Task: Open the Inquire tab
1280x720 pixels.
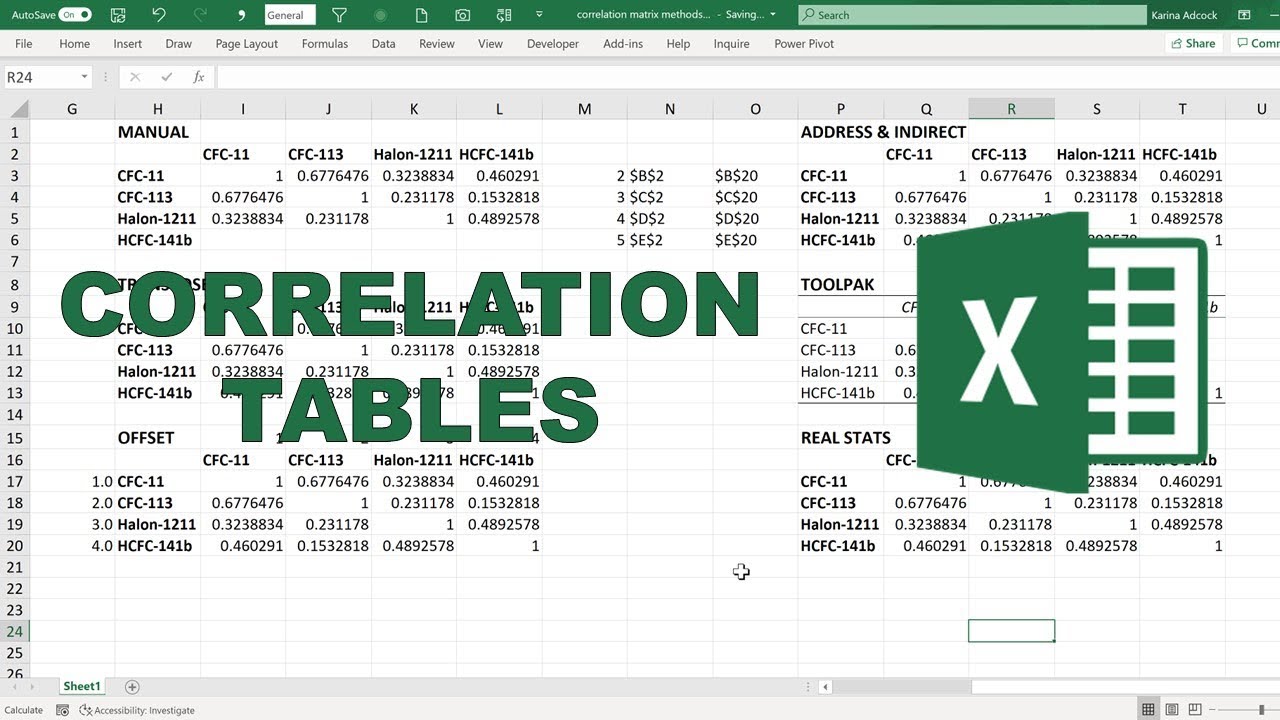Action: [732, 44]
